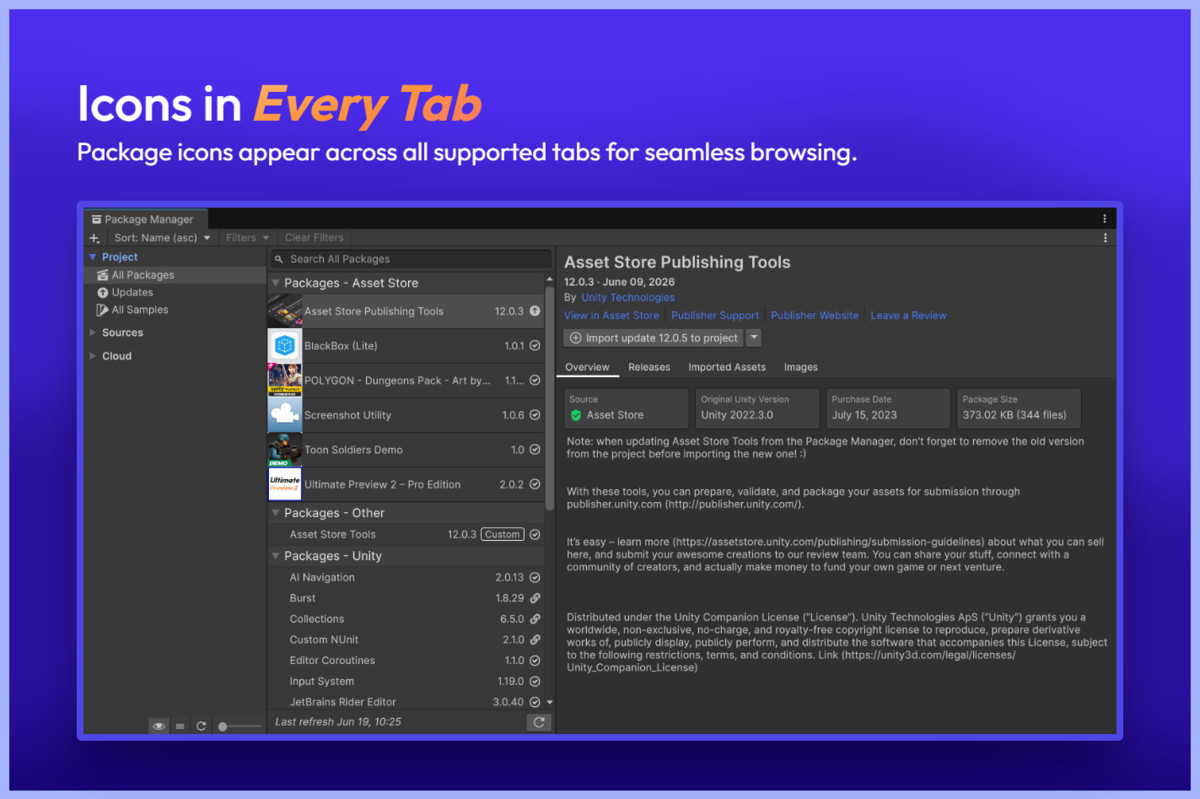Click the installed checkmark icon for BlackBox (Lite)
Screen dimensions: 1200x799
pos(535,346)
